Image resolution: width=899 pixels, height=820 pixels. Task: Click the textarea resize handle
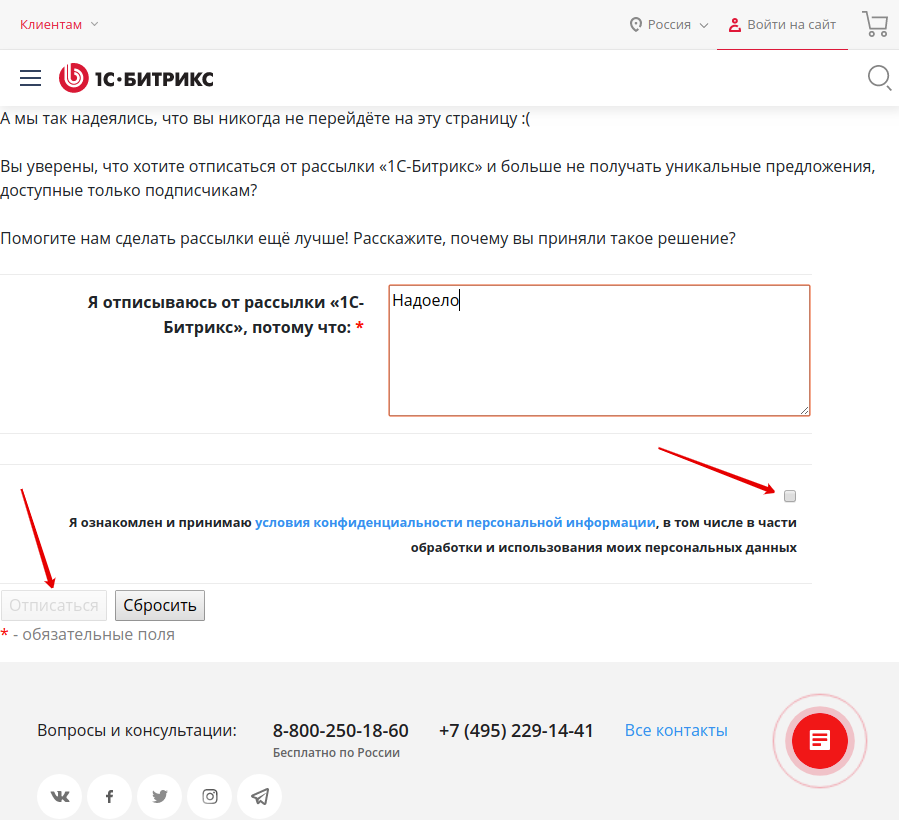click(804, 410)
